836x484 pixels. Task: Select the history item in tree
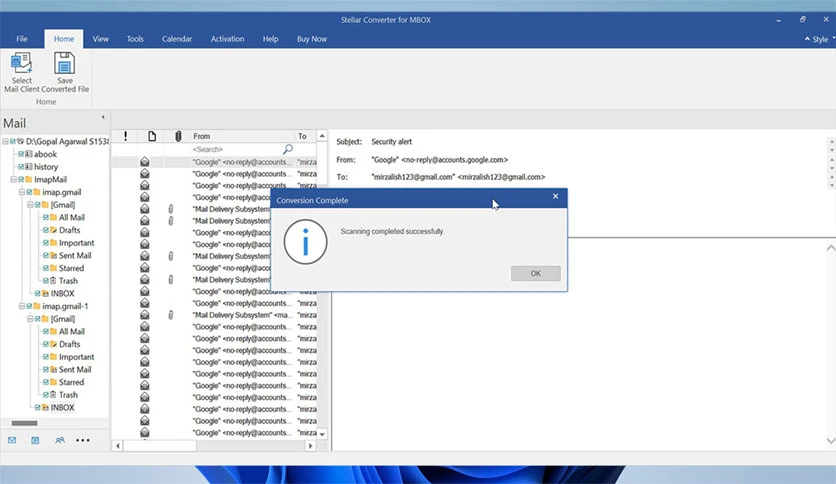[46, 167]
